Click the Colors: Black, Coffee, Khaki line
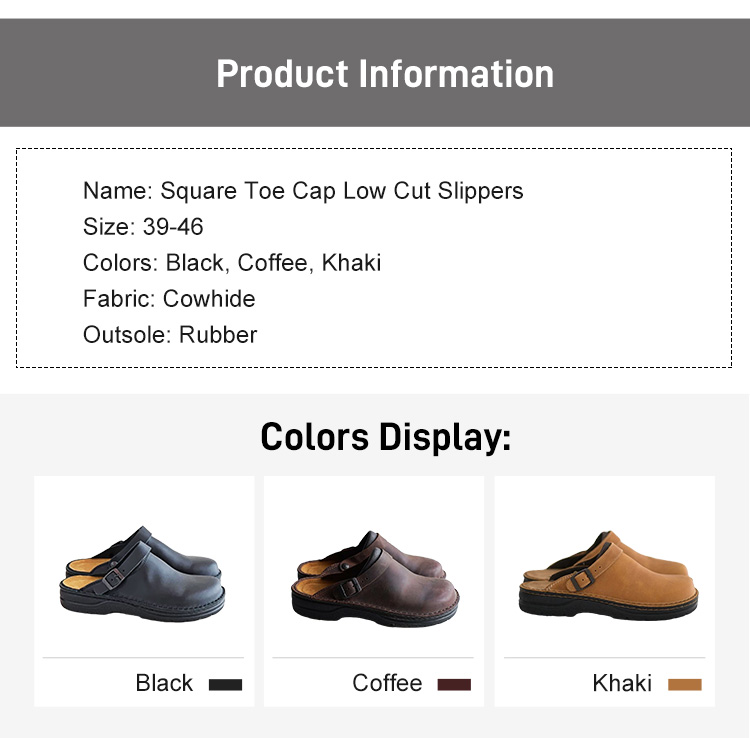Viewport: 750px width, 738px height. [x=232, y=263]
